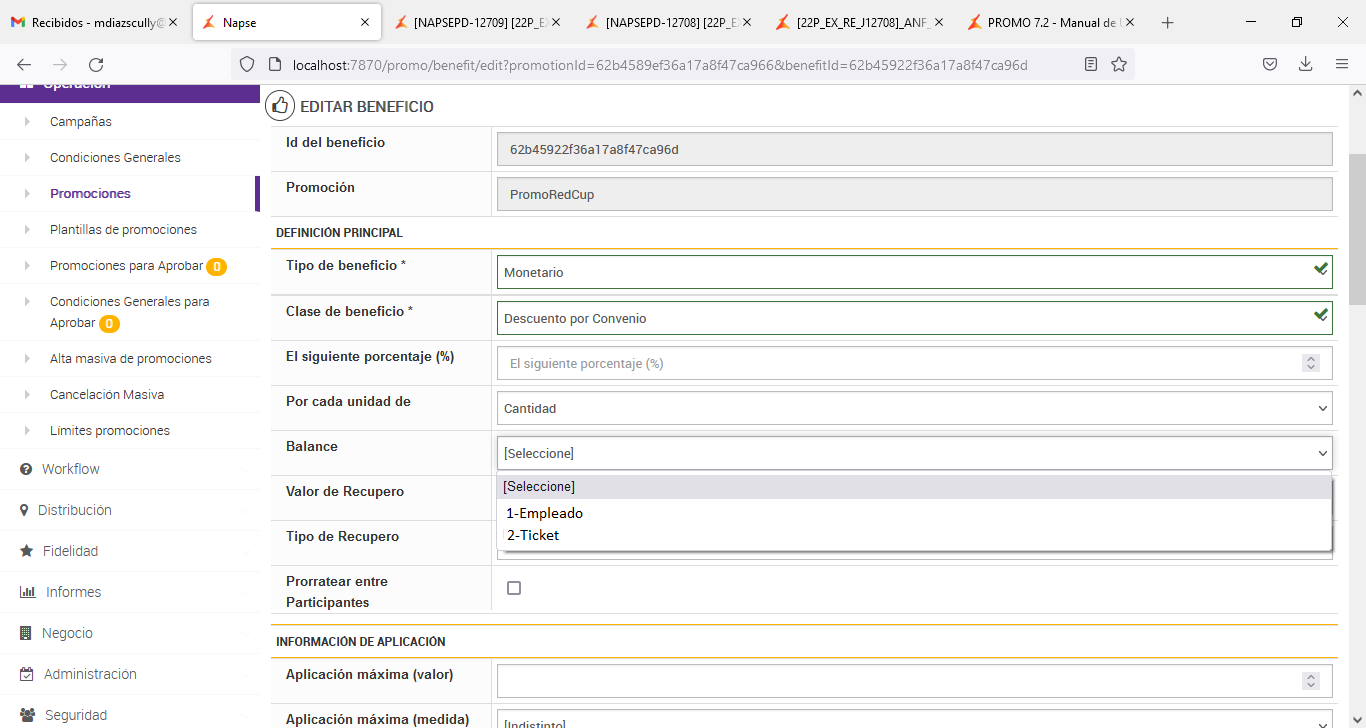Click the Distribución location pin icon
The image size is (1366, 728).
click(x=25, y=510)
